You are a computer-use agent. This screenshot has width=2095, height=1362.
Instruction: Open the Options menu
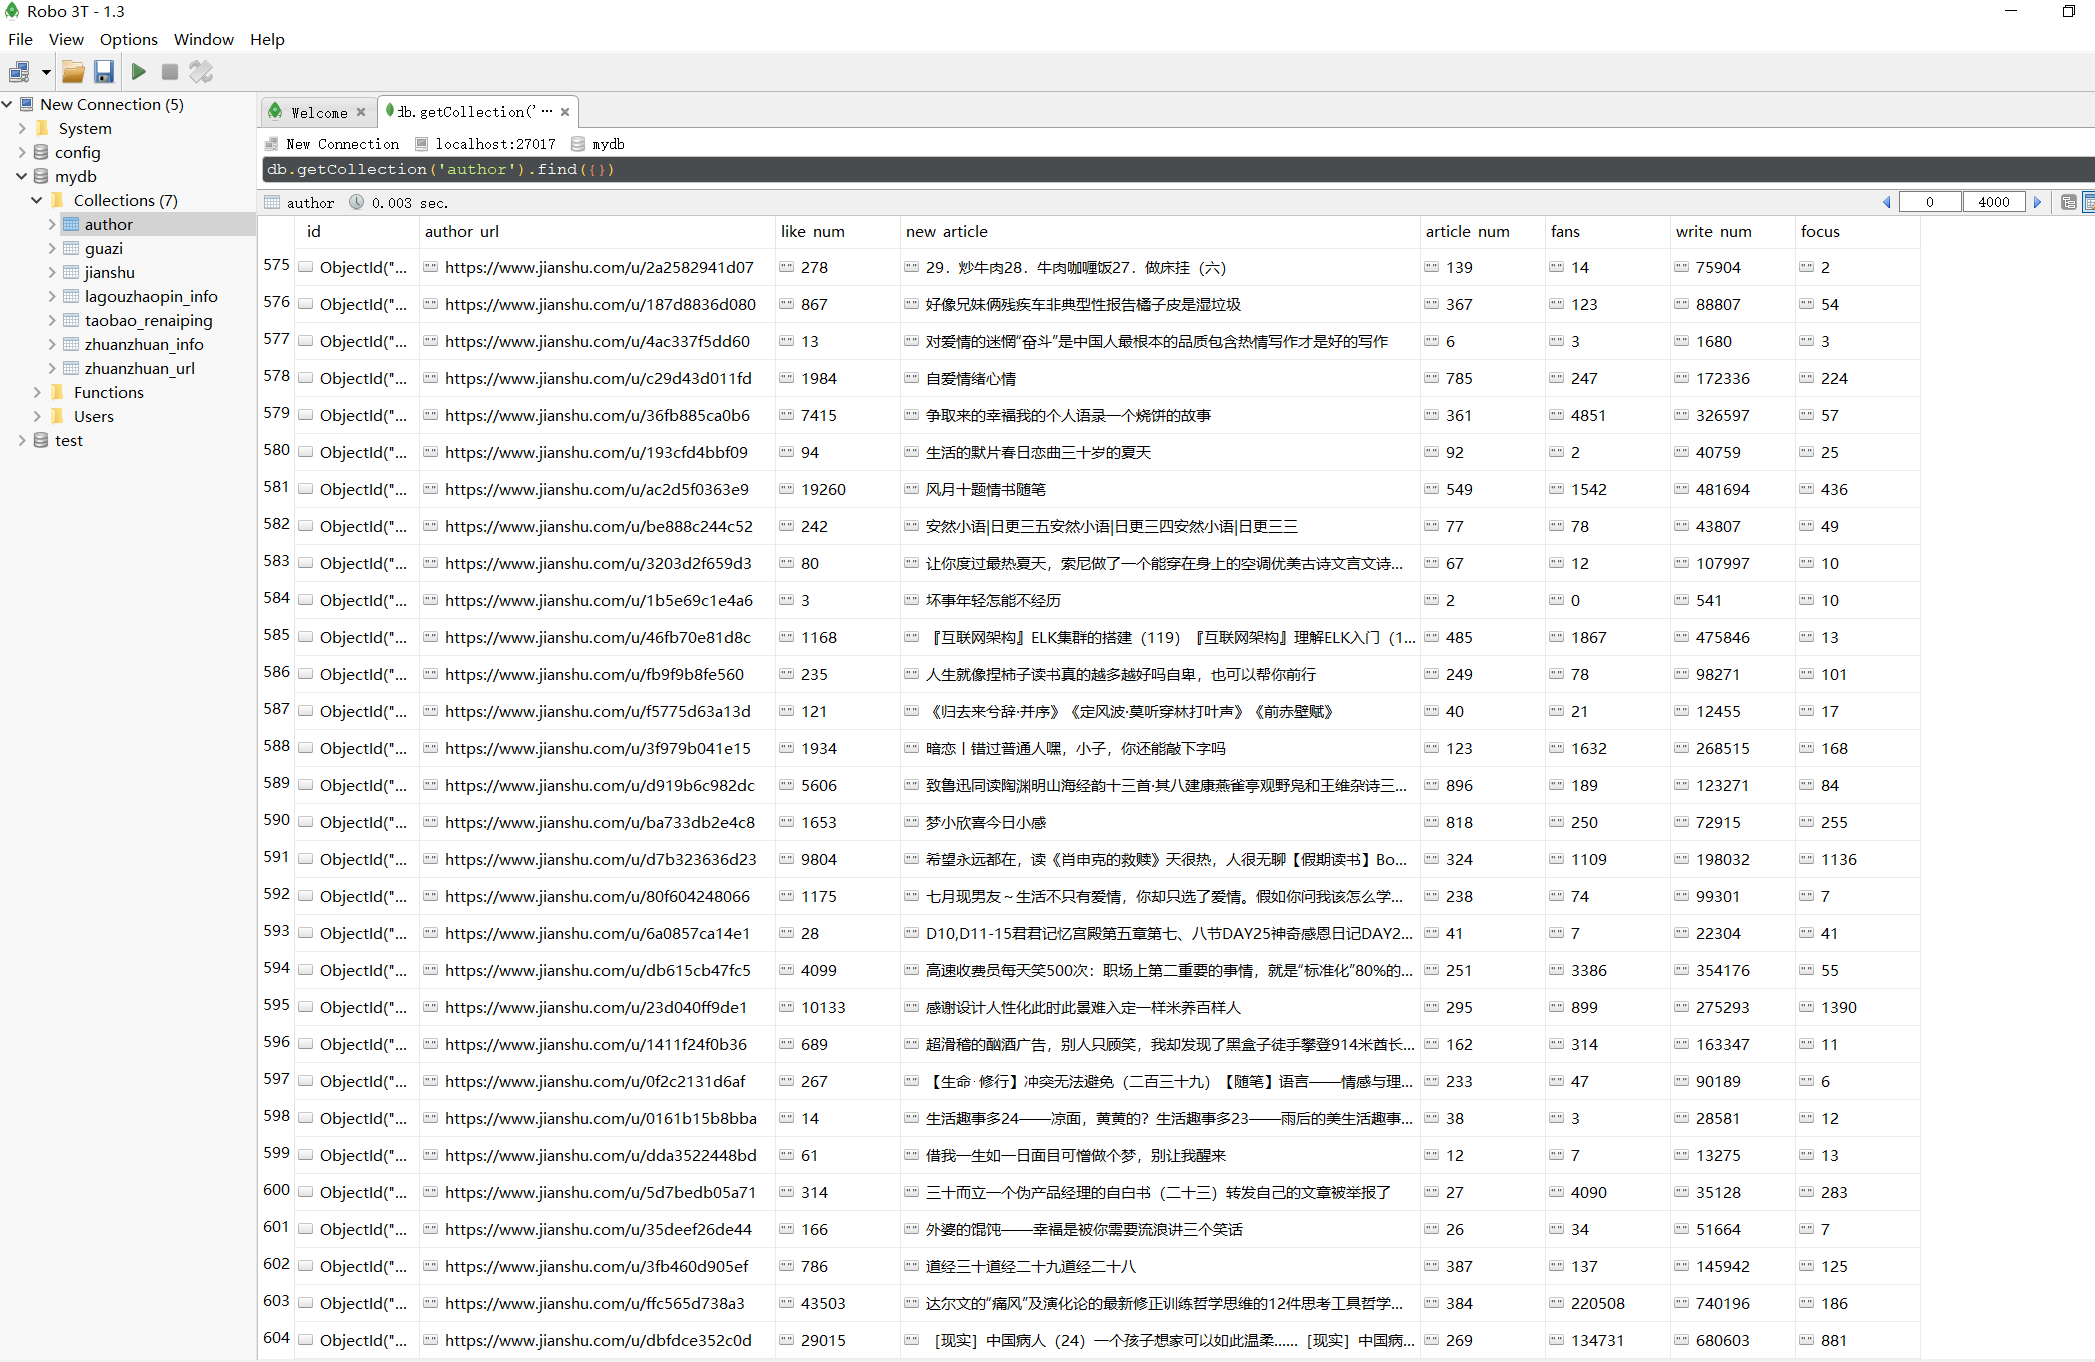pyautogui.click(x=128, y=39)
